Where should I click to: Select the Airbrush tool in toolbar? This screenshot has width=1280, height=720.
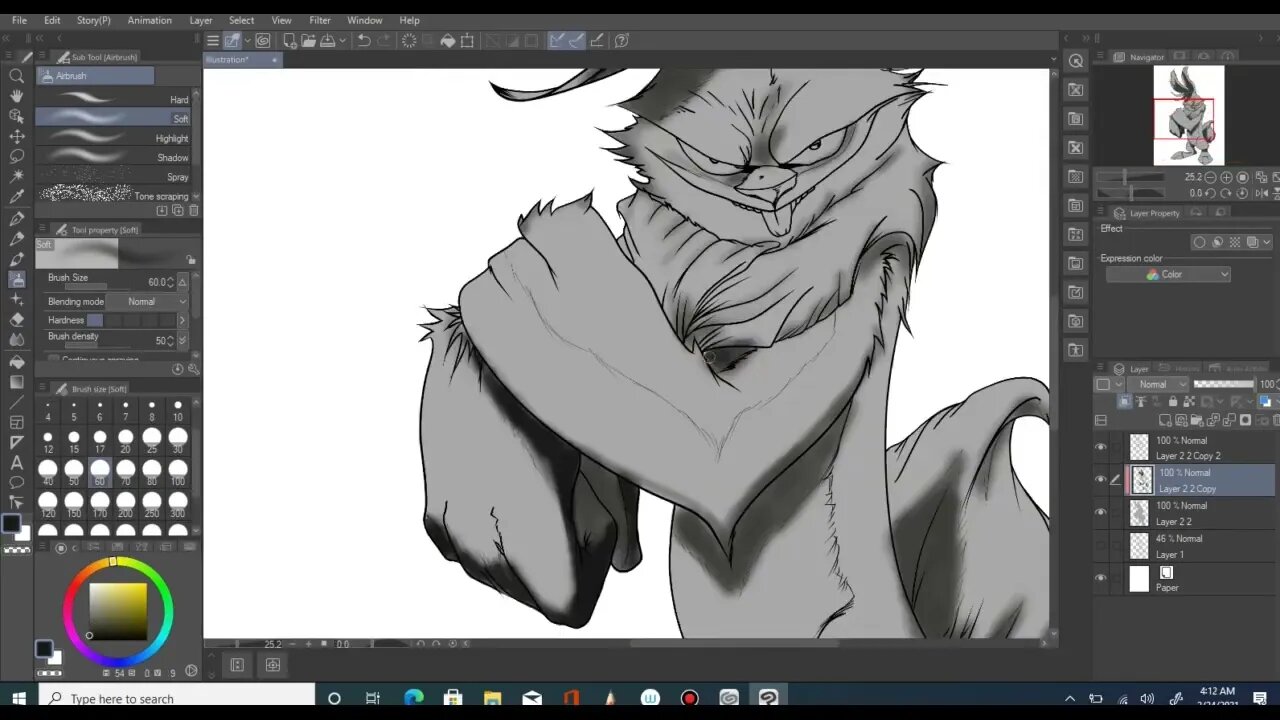pyautogui.click(x=17, y=279)
